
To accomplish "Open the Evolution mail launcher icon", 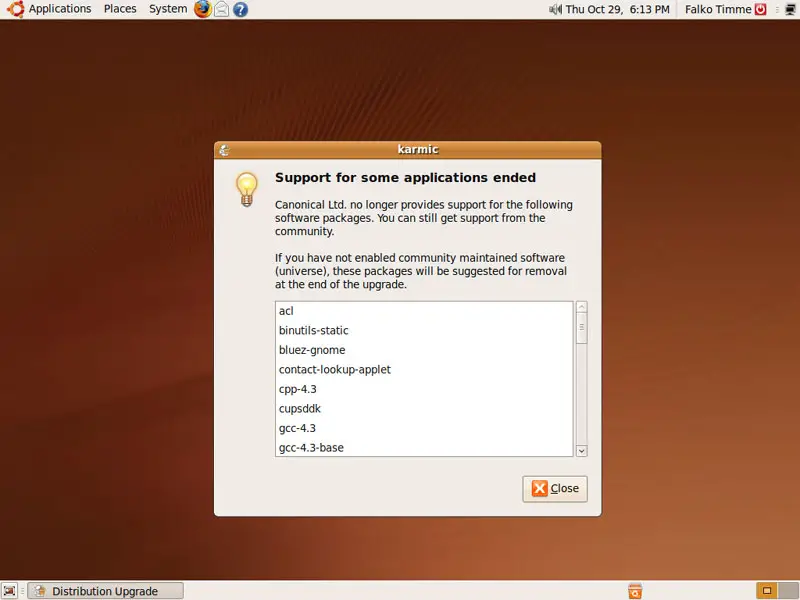I will (221, 9).
